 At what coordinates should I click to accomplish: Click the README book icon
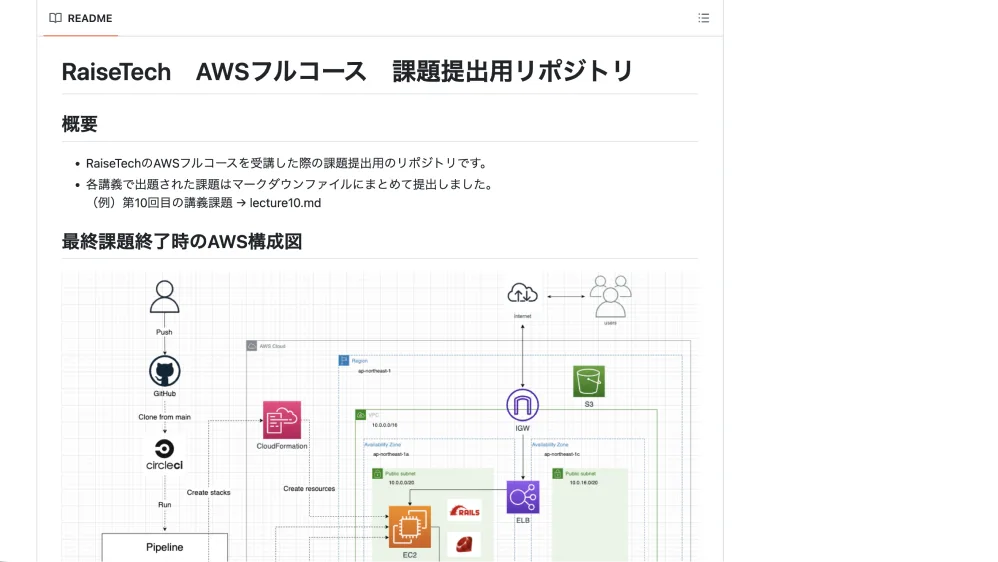click(x=55, y=18)
